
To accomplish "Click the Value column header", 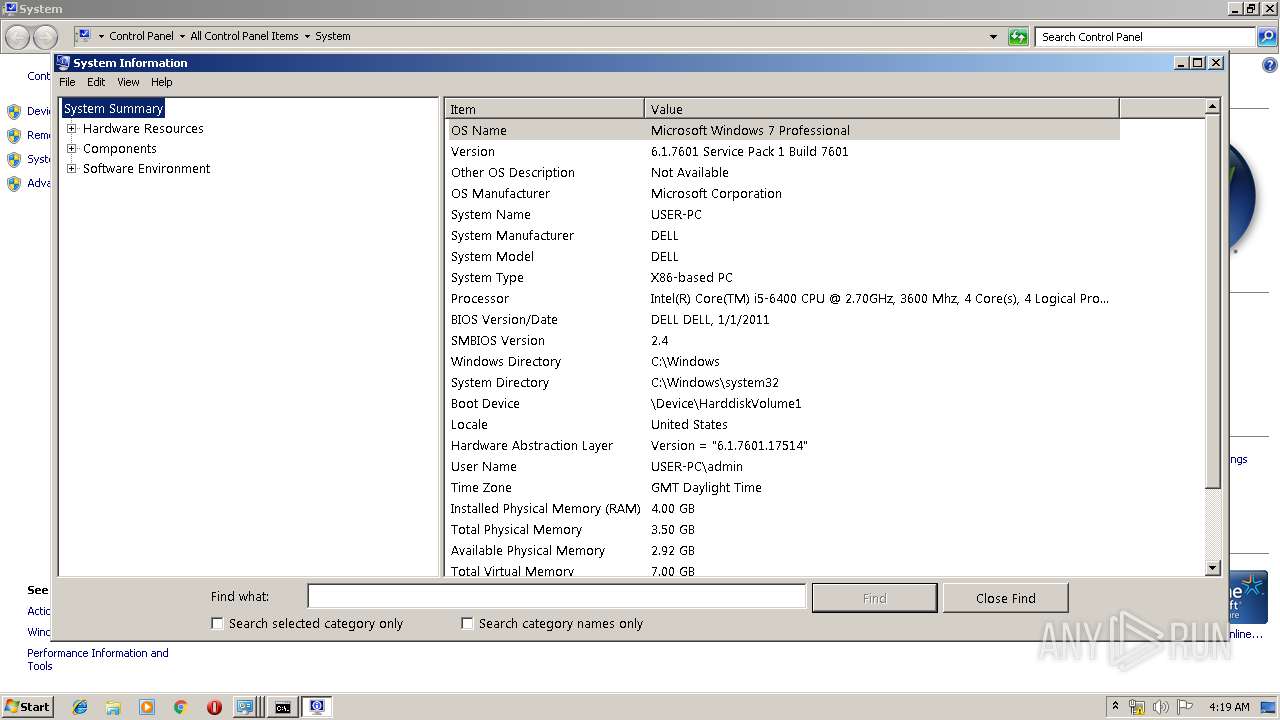I will tap(882, 109).
